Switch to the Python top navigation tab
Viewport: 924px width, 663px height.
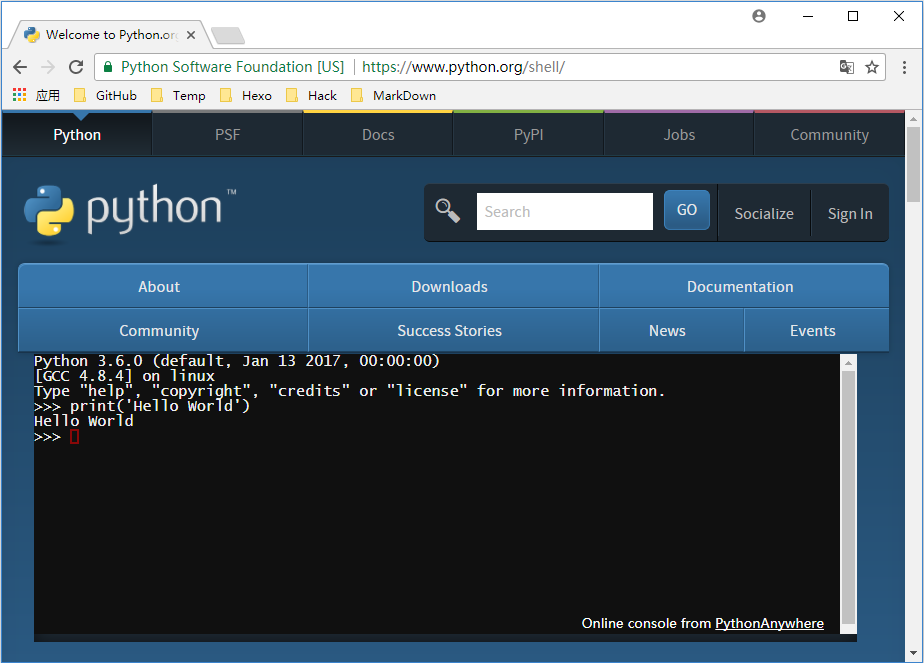tap(77, 134)
